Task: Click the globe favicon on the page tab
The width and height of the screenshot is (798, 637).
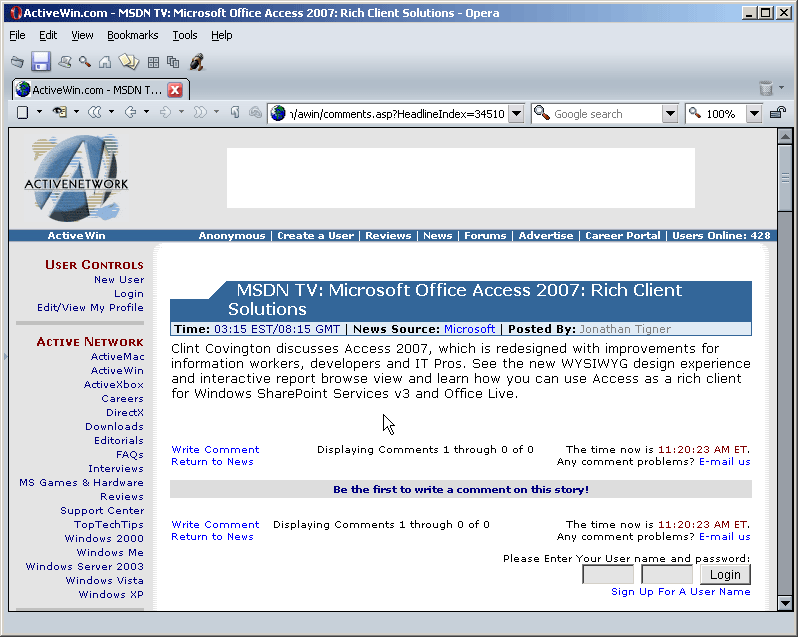Action: (23, 90)
